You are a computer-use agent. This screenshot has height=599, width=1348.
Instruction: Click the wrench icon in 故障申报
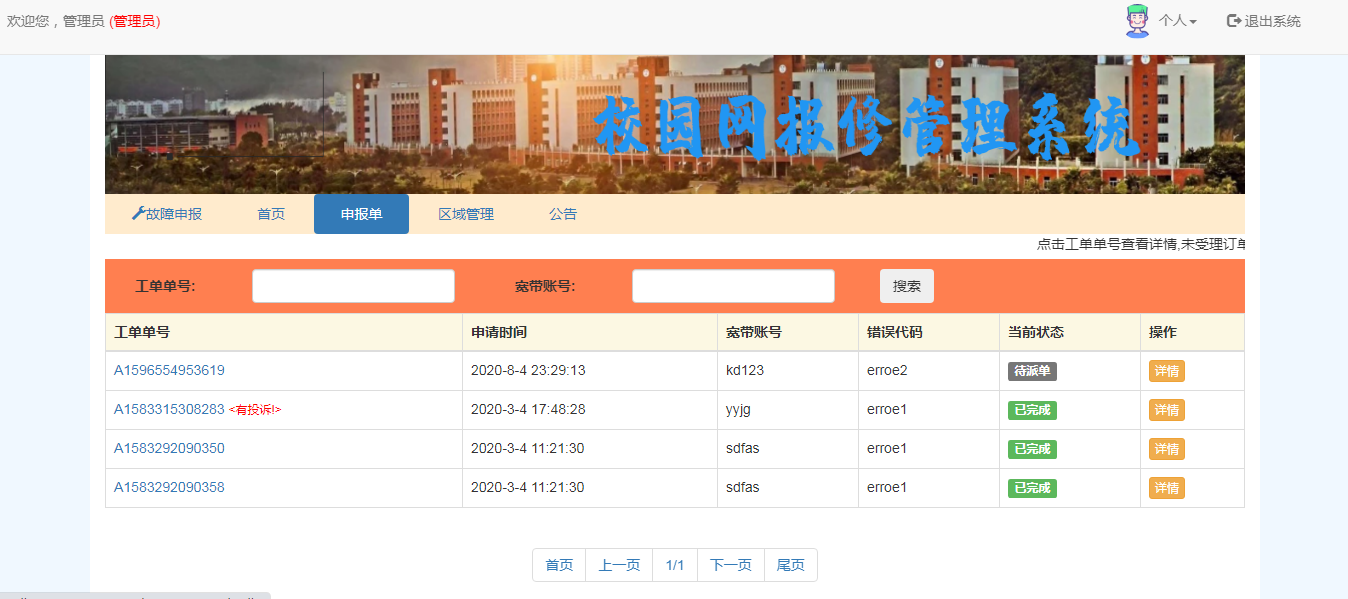[x=138, y=214]
